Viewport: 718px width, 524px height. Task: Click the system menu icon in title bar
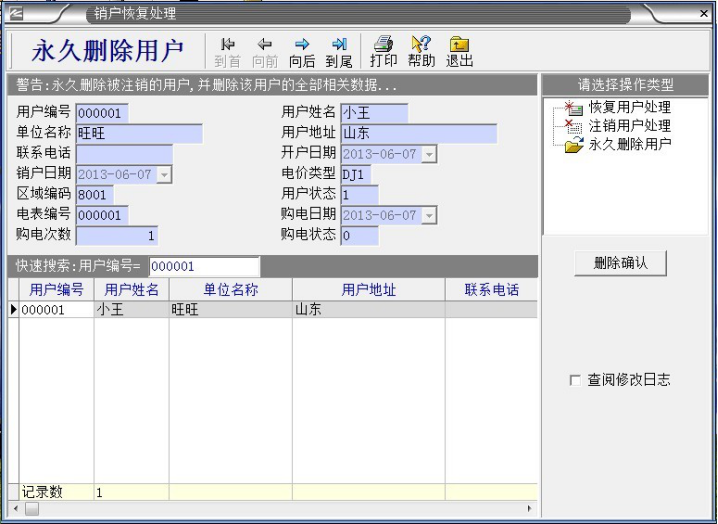(x=17, y=14)
